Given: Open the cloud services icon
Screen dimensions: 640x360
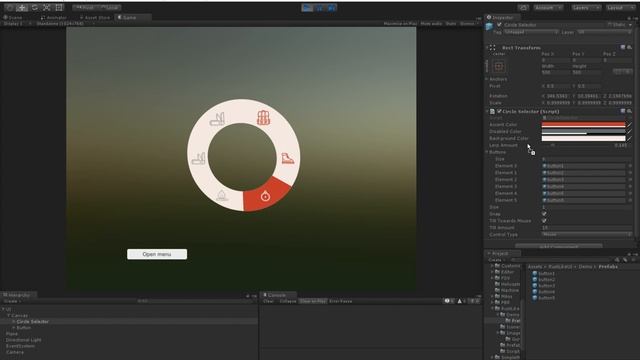Looking at the screenshot, I should click(523, 7).
